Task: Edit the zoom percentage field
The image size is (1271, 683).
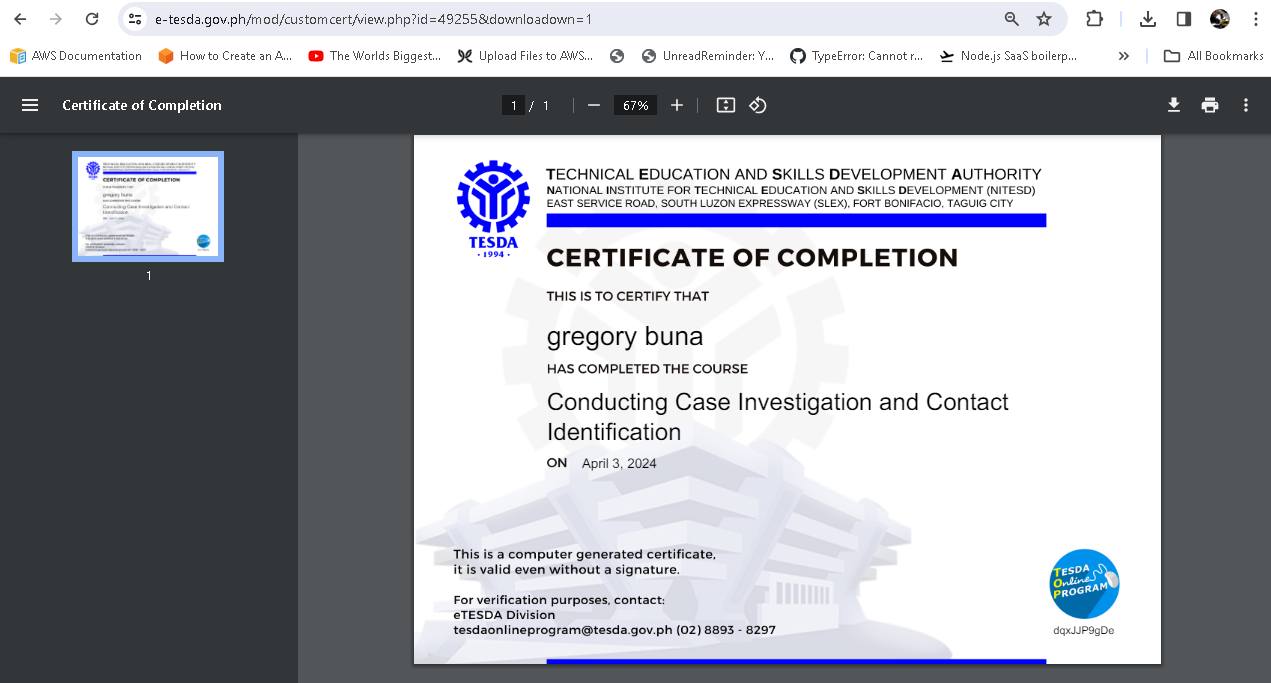Action: pyautogui.click(x=635, y=105)
